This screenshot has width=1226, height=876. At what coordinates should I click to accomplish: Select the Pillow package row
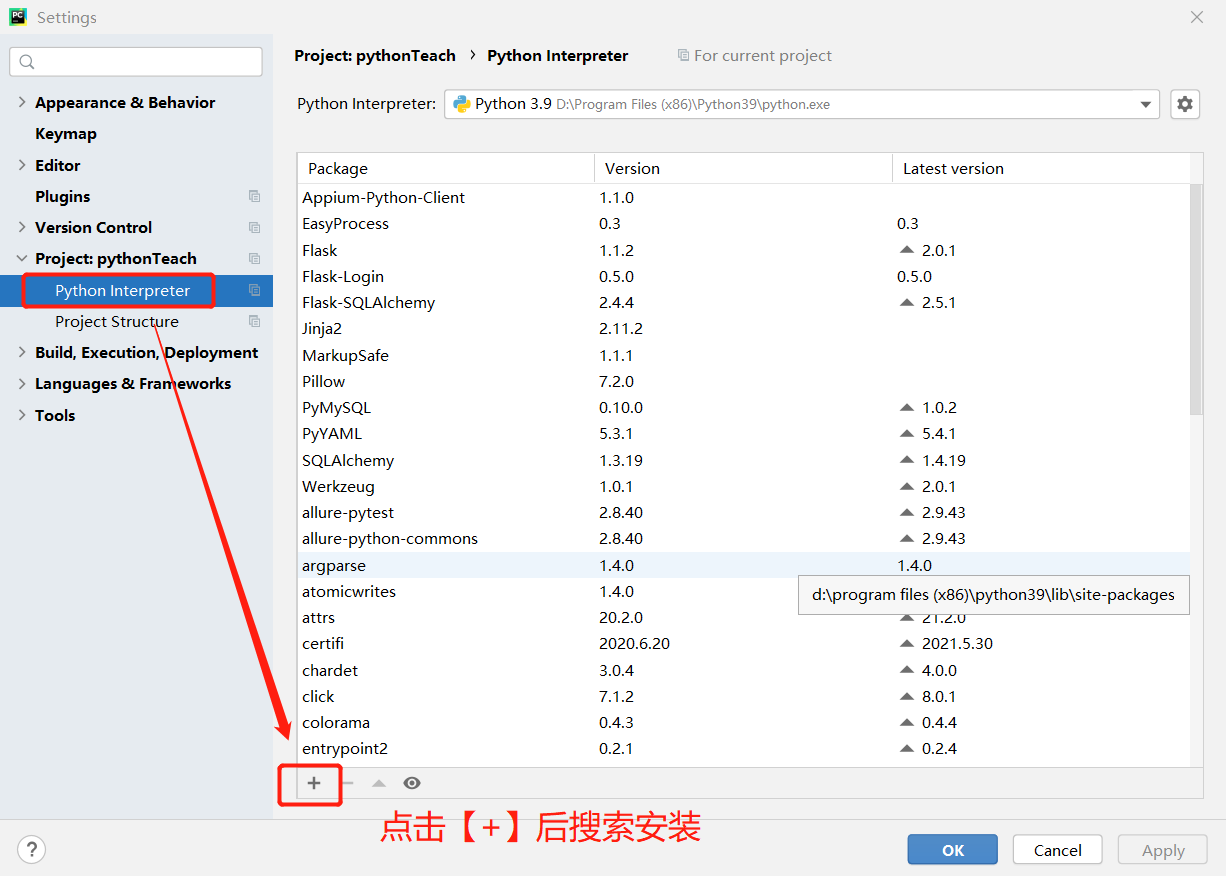coord(744,381)
